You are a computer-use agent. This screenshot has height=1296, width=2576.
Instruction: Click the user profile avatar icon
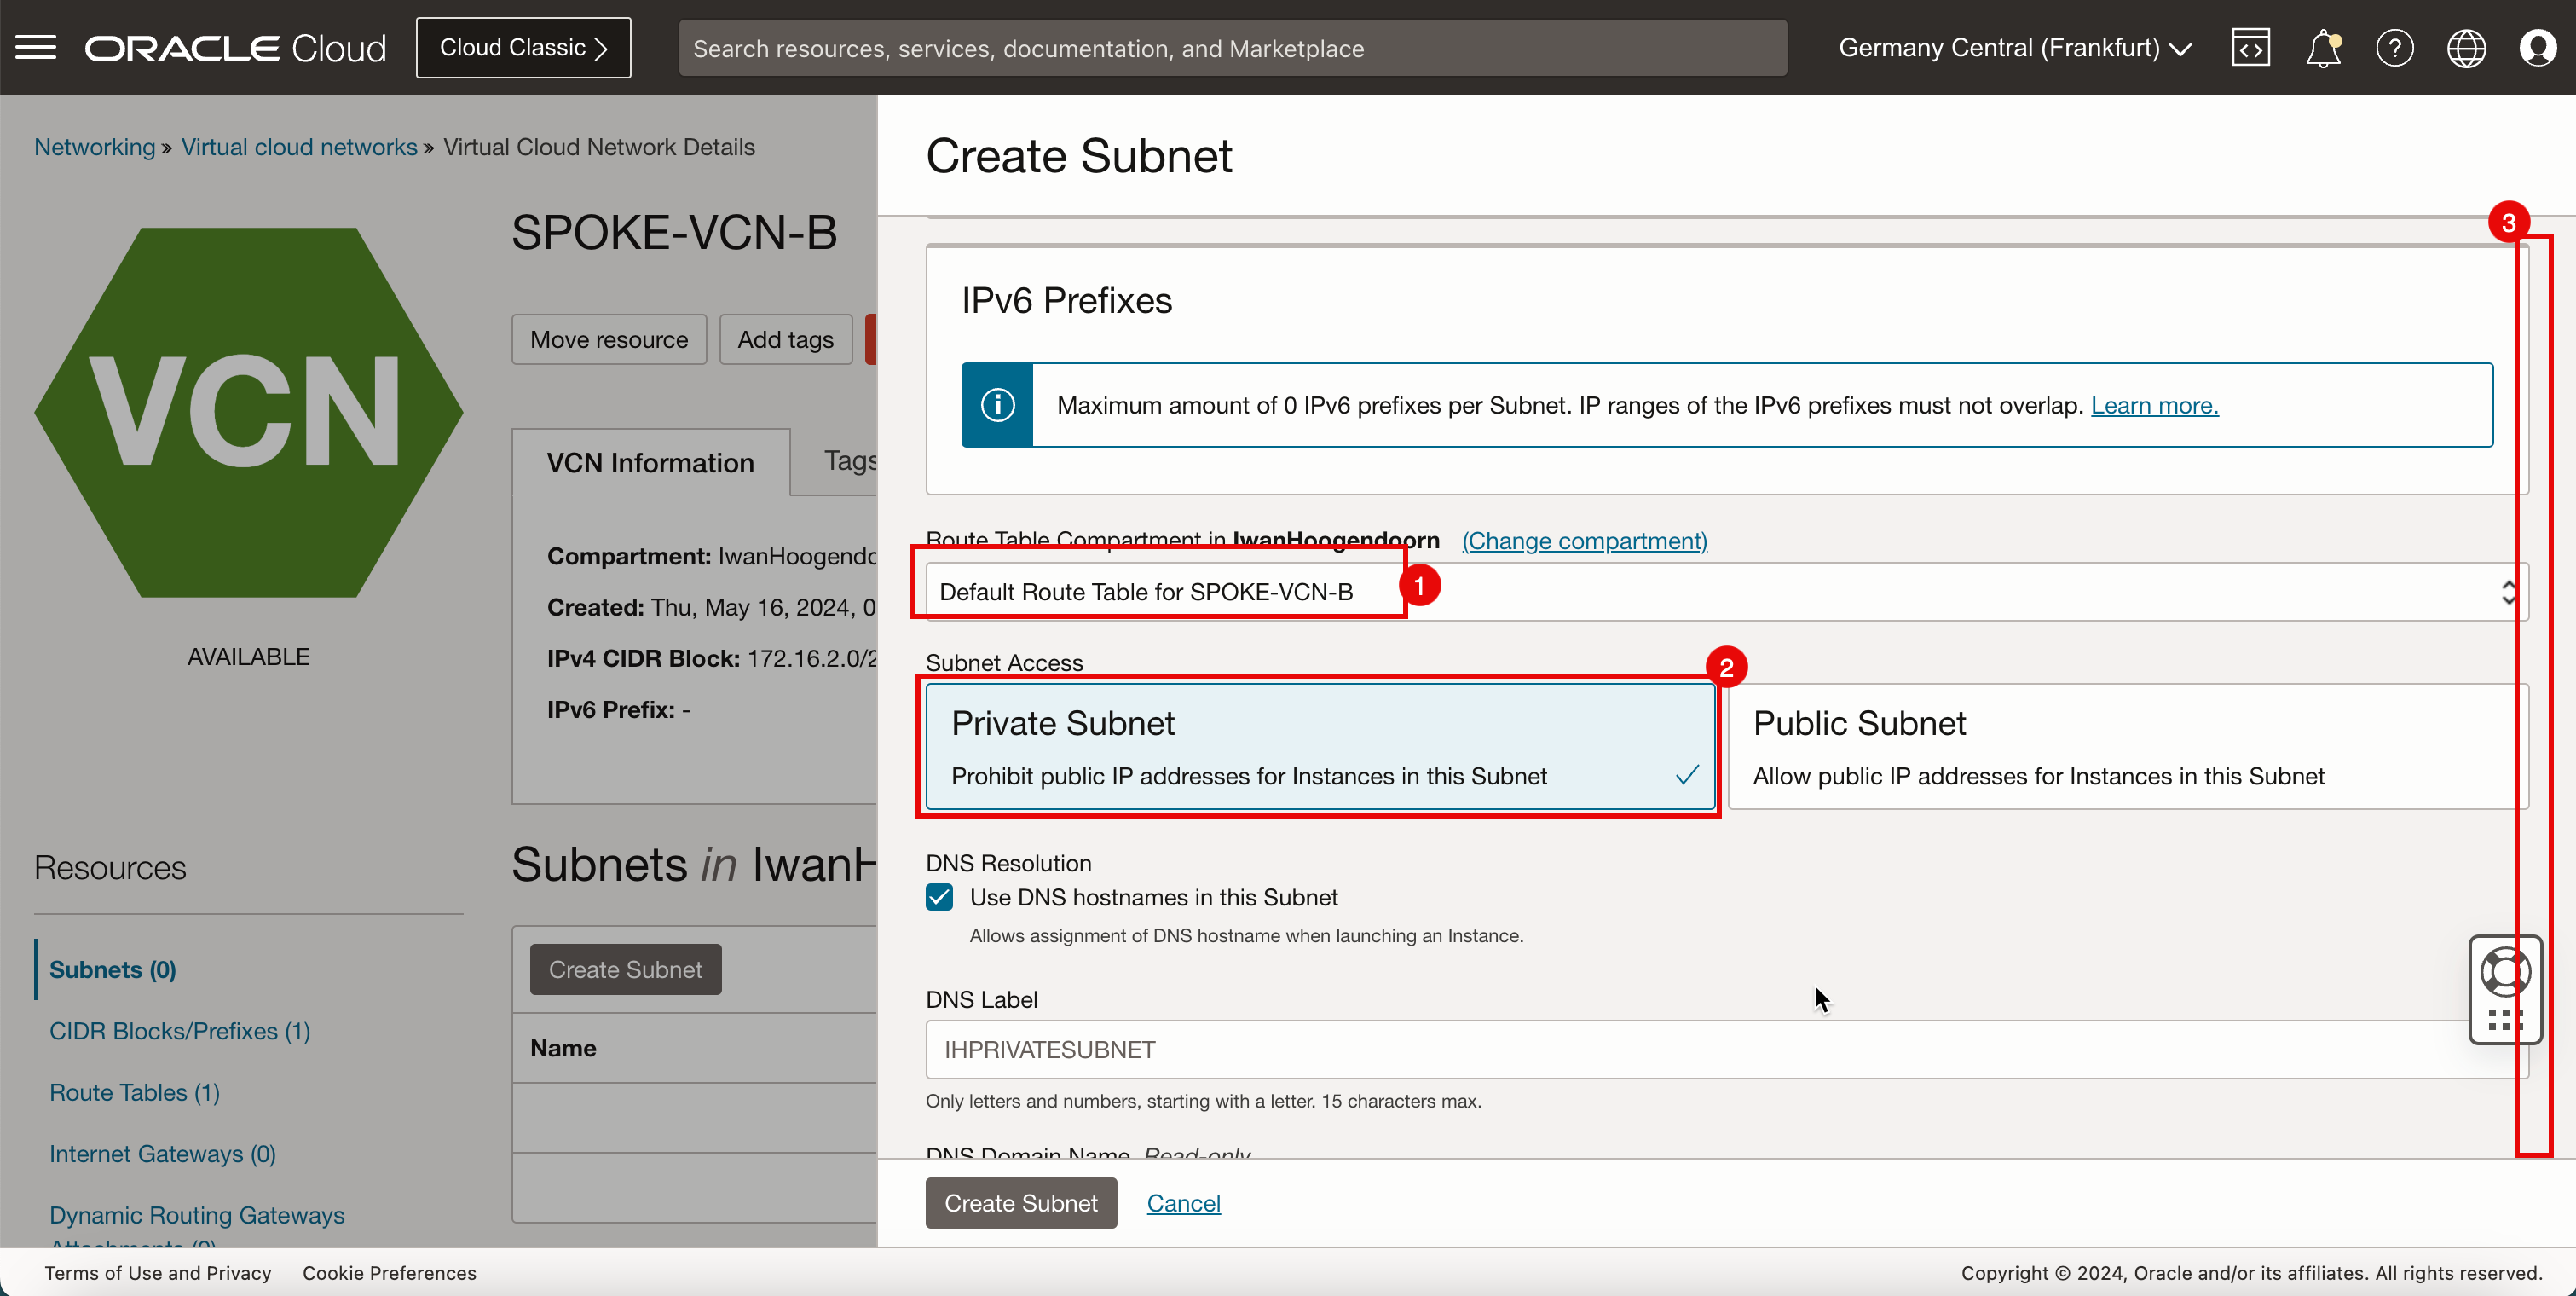click(x=2538, y=48)
